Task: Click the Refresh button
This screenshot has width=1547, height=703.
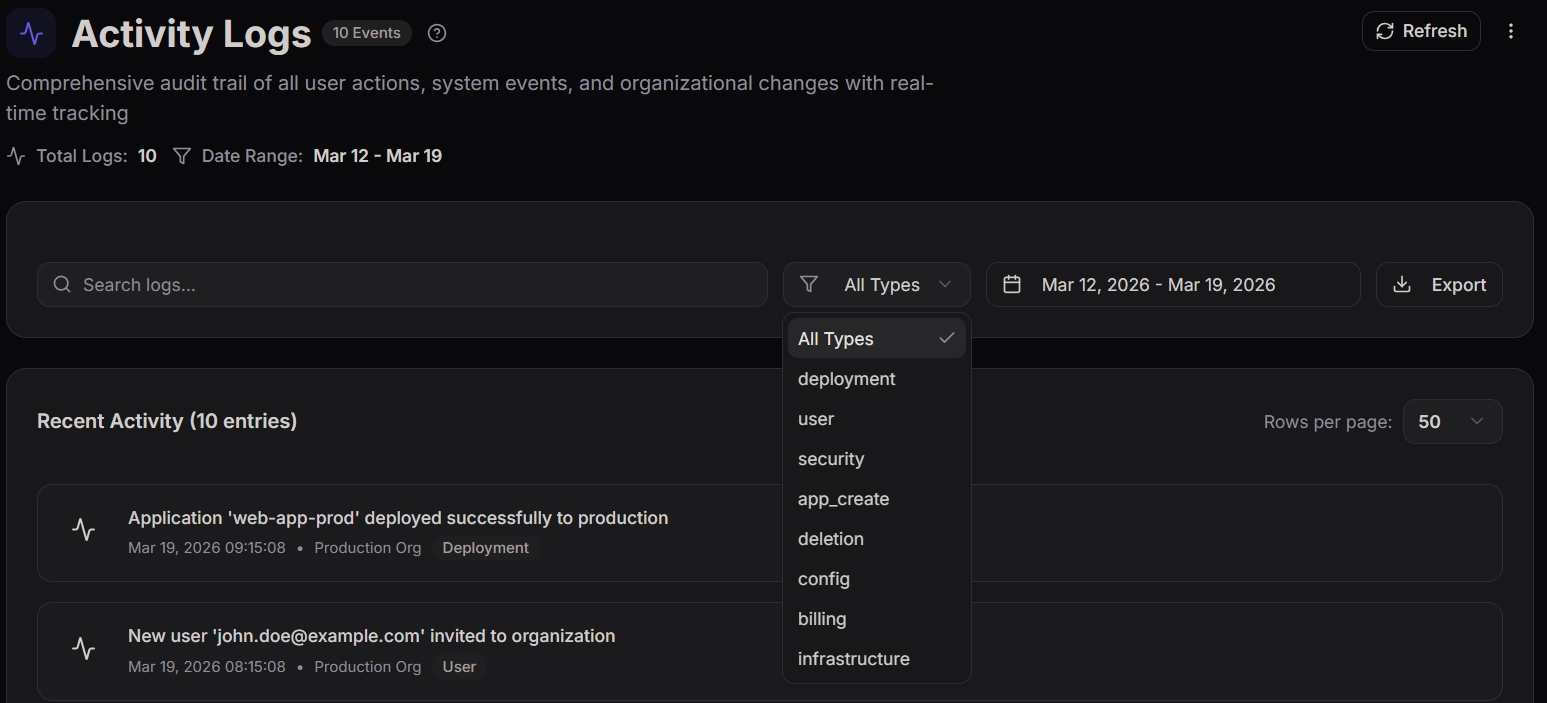Action: (x=1421, y=30)
